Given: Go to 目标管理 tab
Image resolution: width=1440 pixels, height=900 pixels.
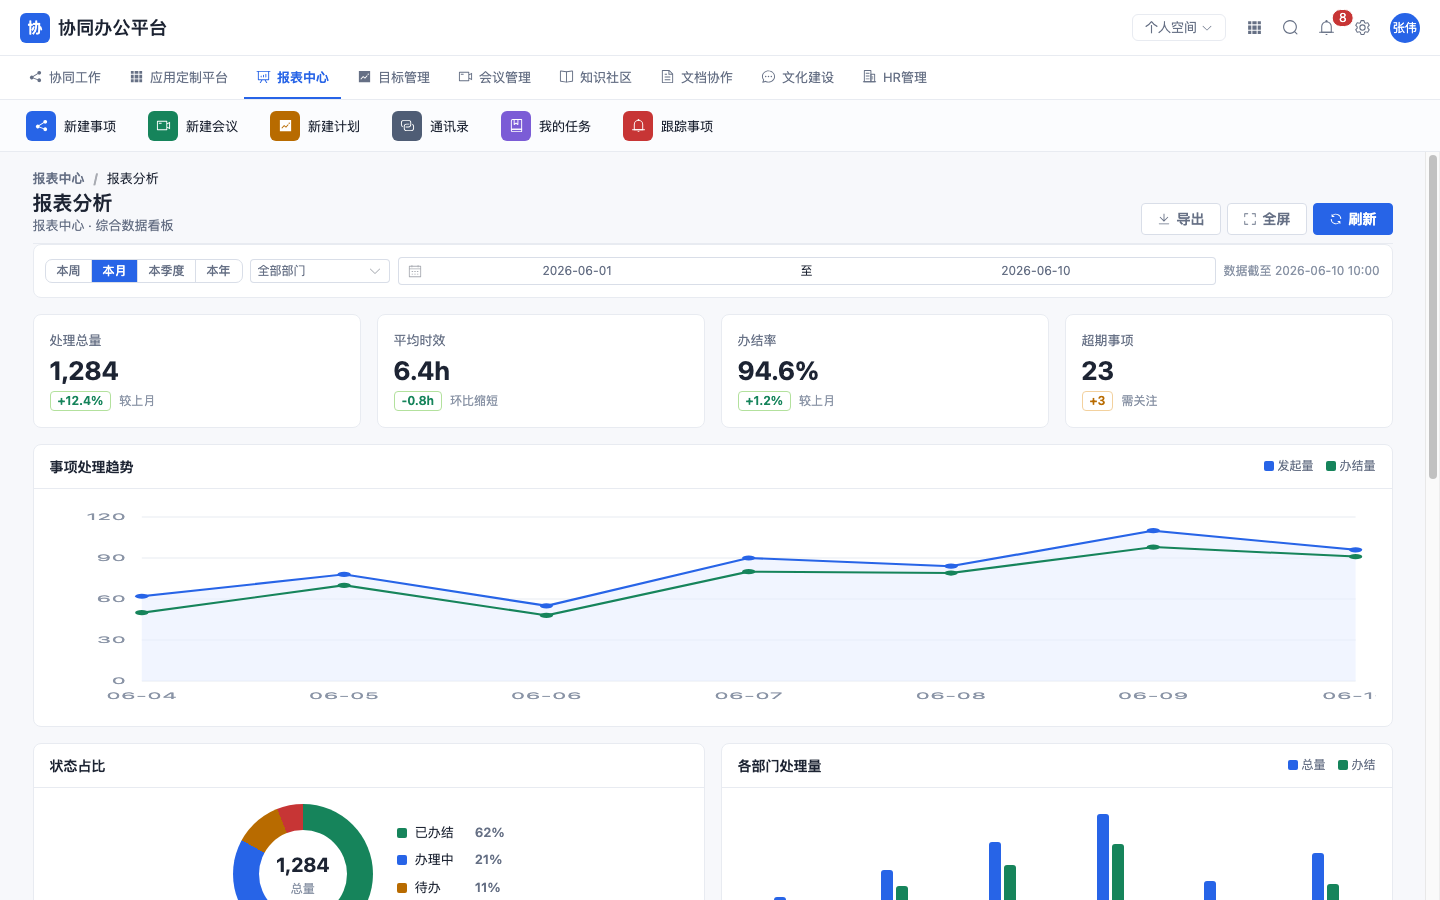Looking at the screenshot, I should pyautogui.click(x=394, y=77).
